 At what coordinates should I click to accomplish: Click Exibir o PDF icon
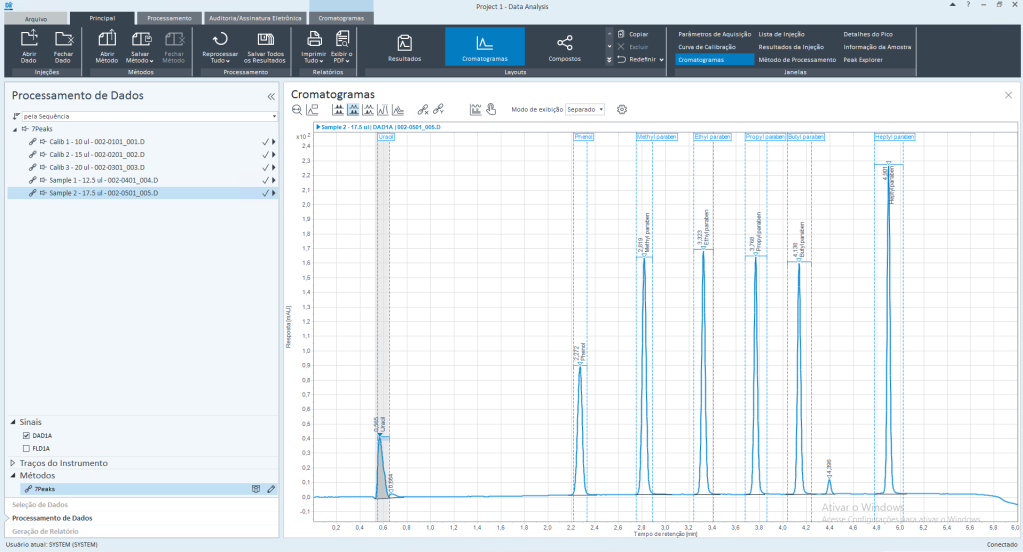[342, 39]
